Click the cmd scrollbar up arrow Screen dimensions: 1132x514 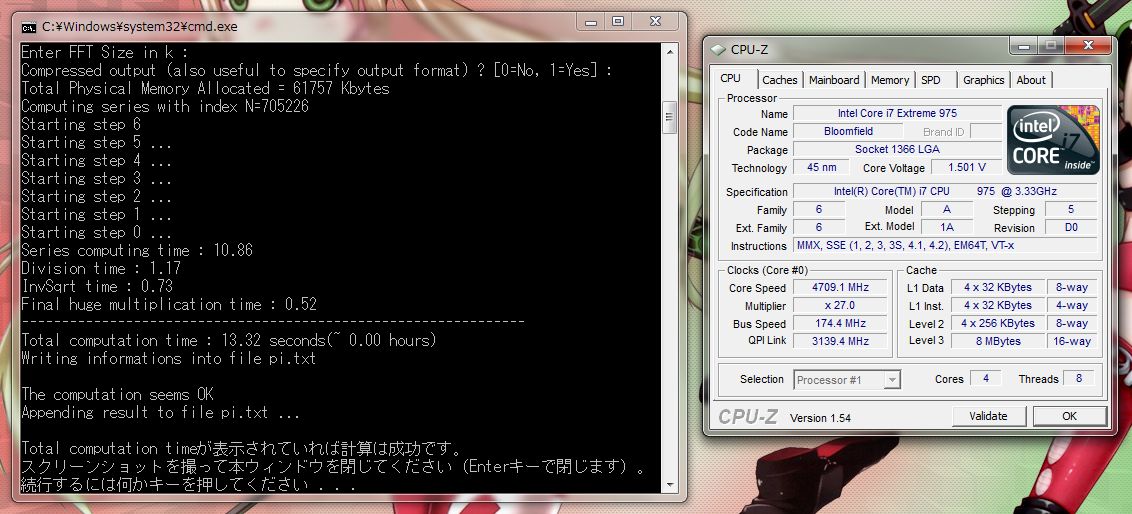click(669, 51)
